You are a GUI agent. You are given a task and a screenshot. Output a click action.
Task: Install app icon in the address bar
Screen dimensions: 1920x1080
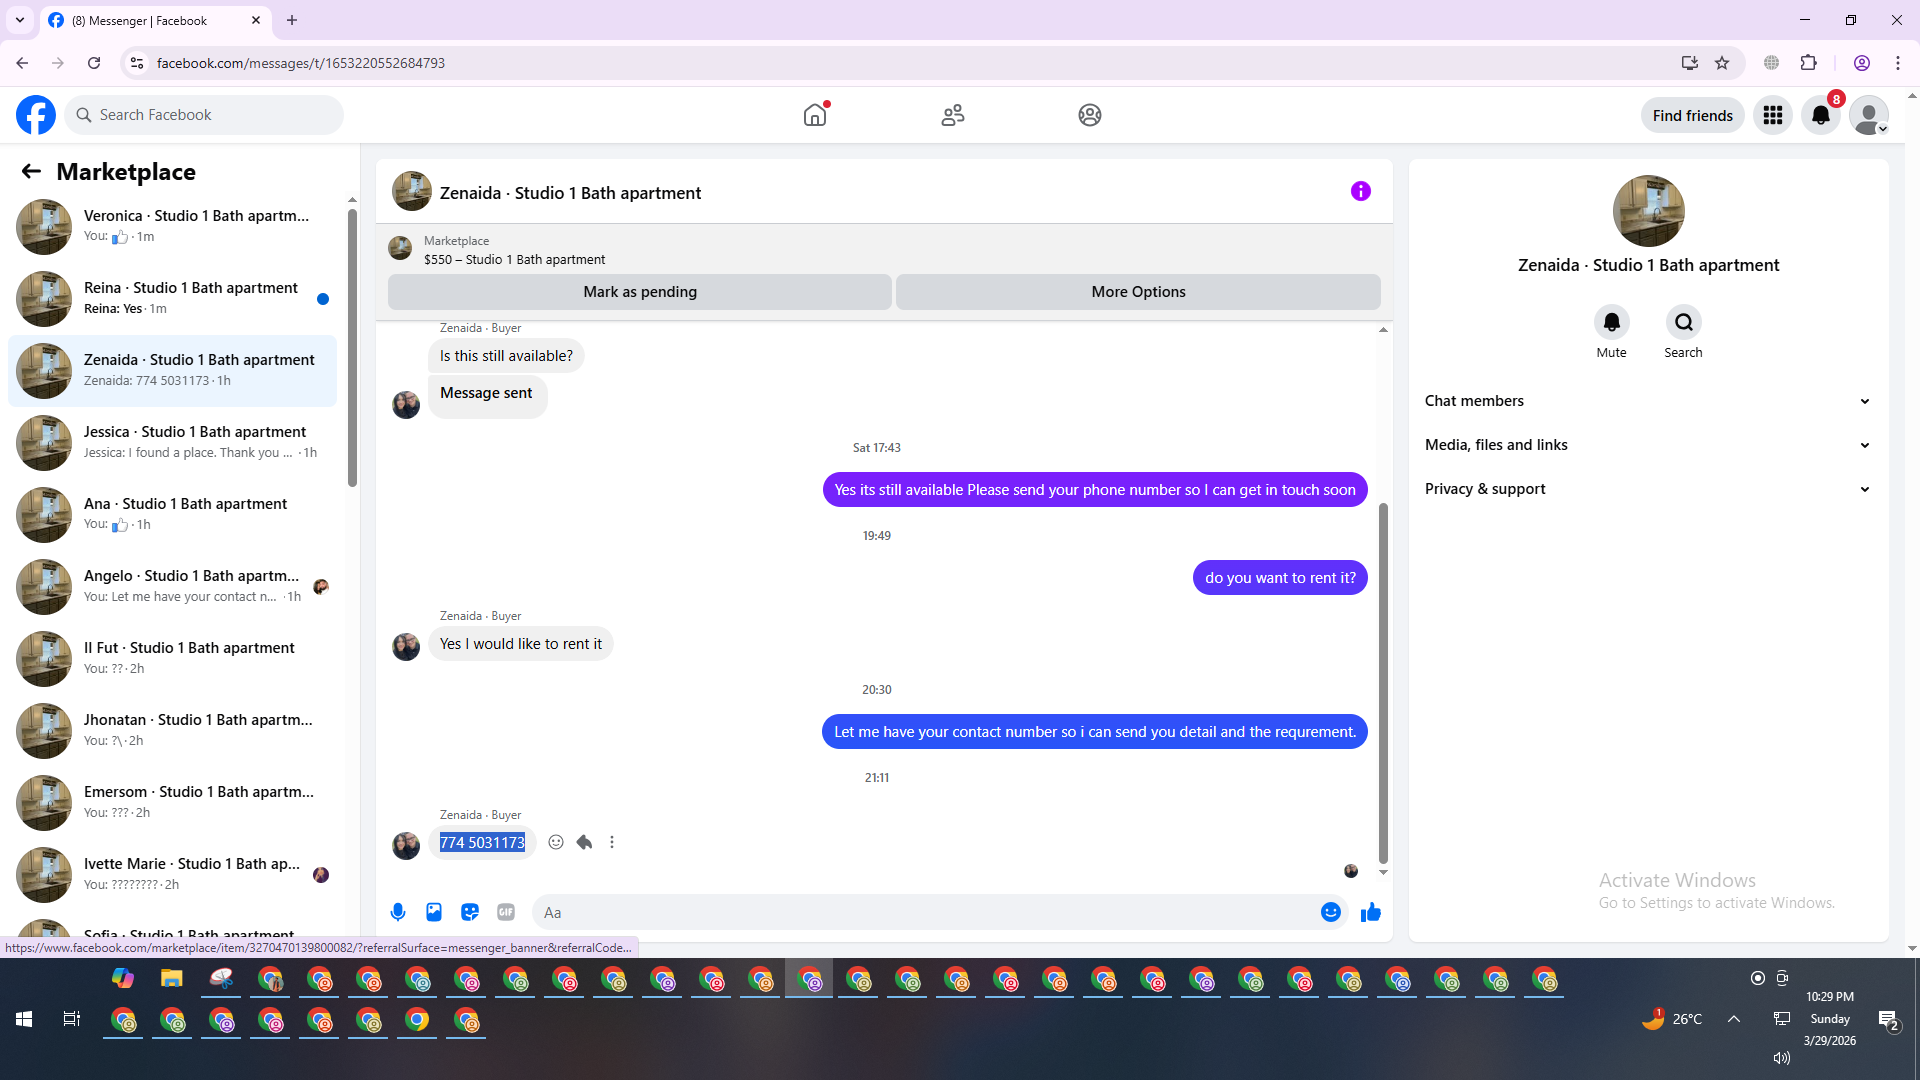1690,63
